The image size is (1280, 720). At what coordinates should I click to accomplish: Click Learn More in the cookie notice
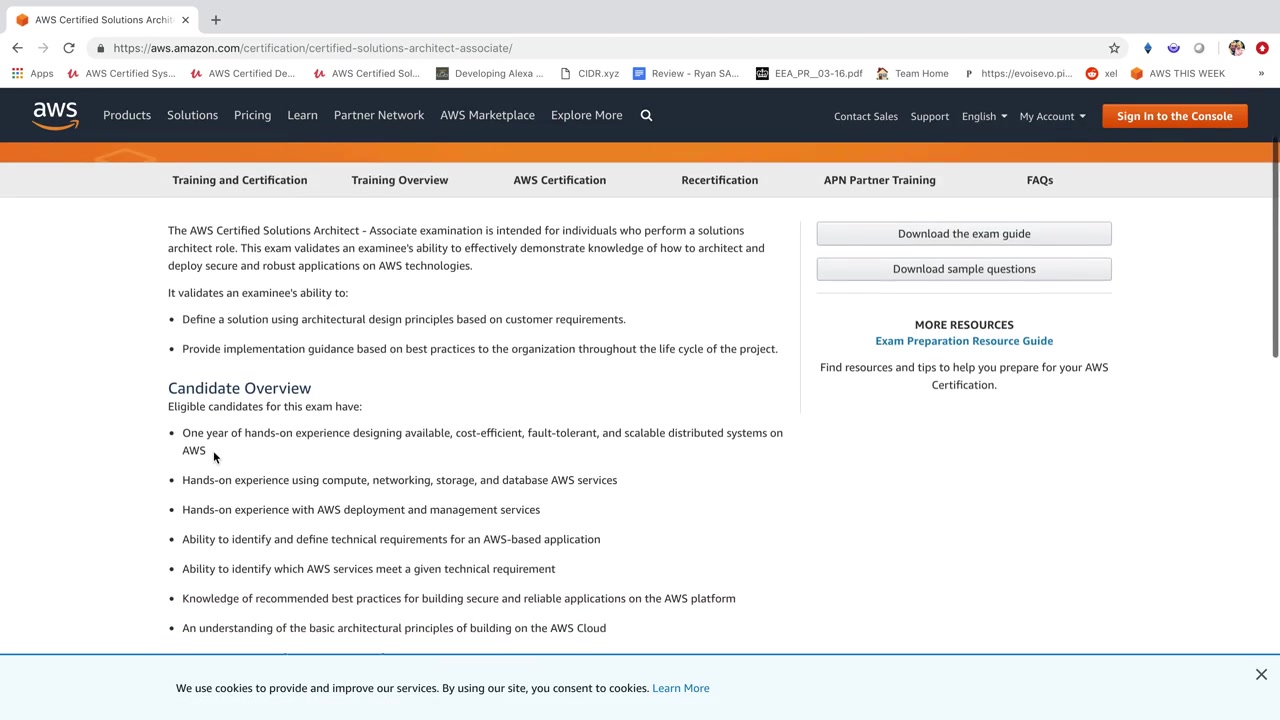[x=681, y=688]
